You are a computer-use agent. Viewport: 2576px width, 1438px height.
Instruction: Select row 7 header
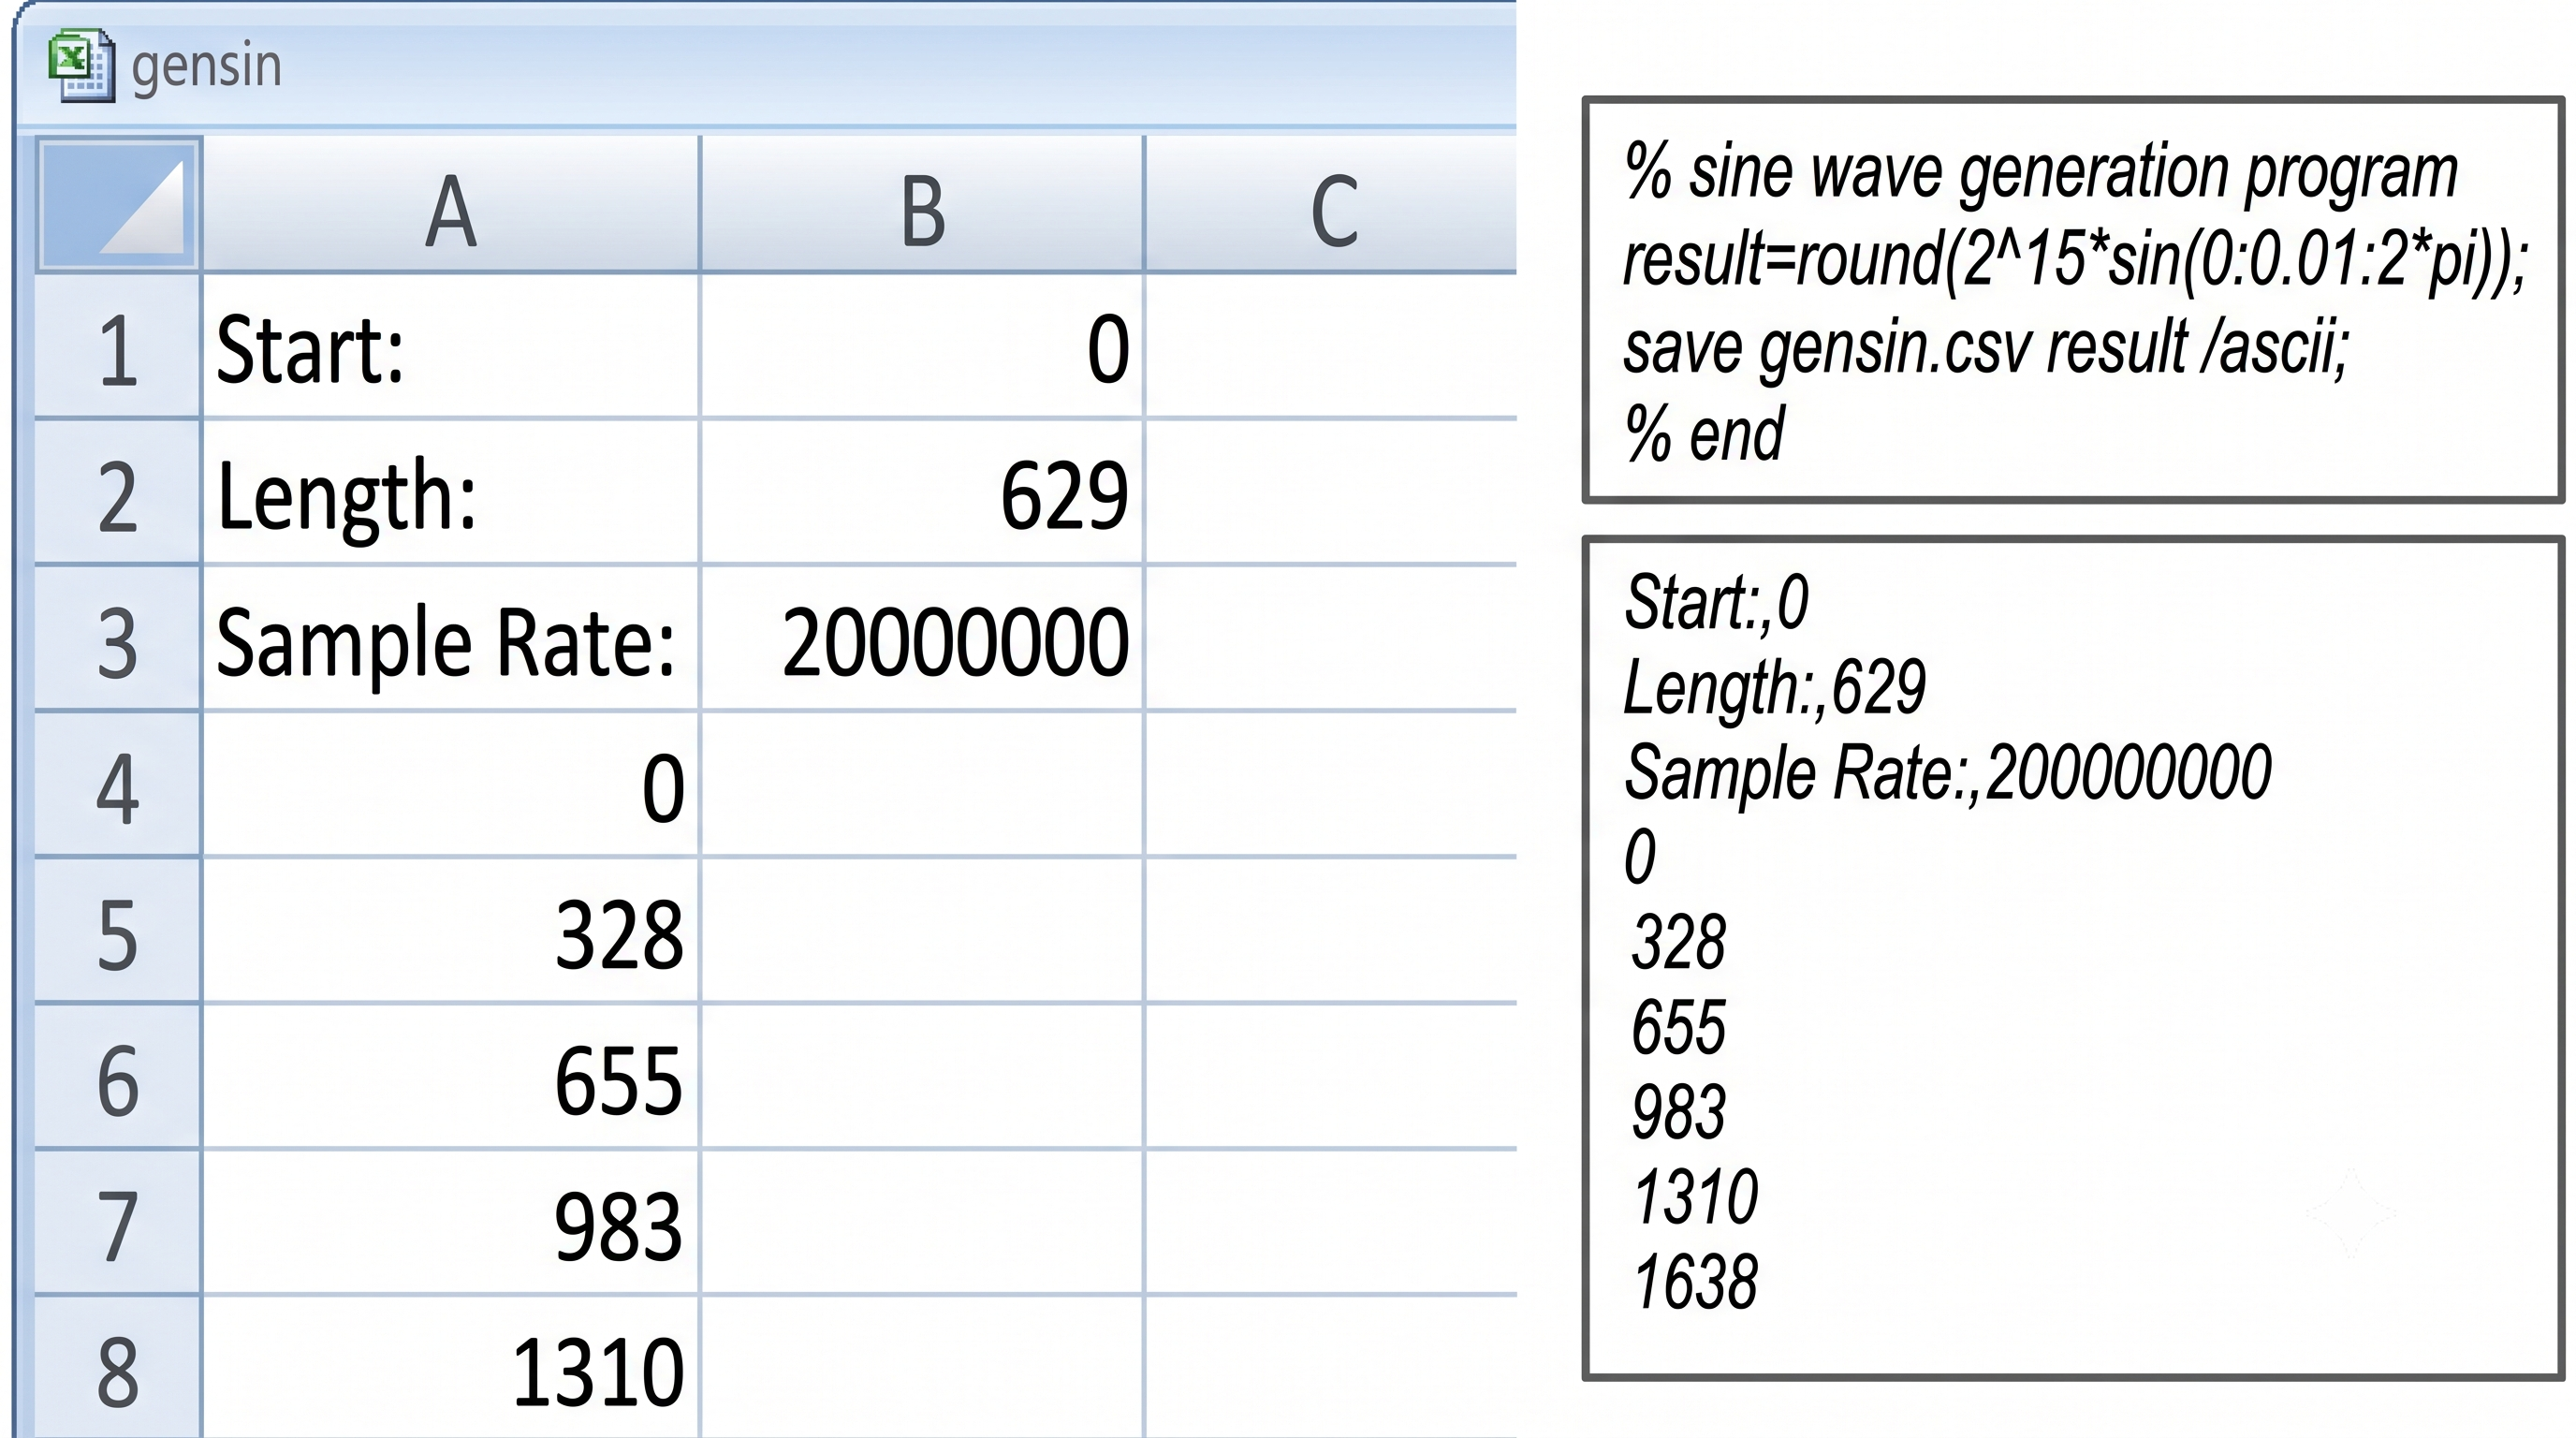coord(118,1224)
